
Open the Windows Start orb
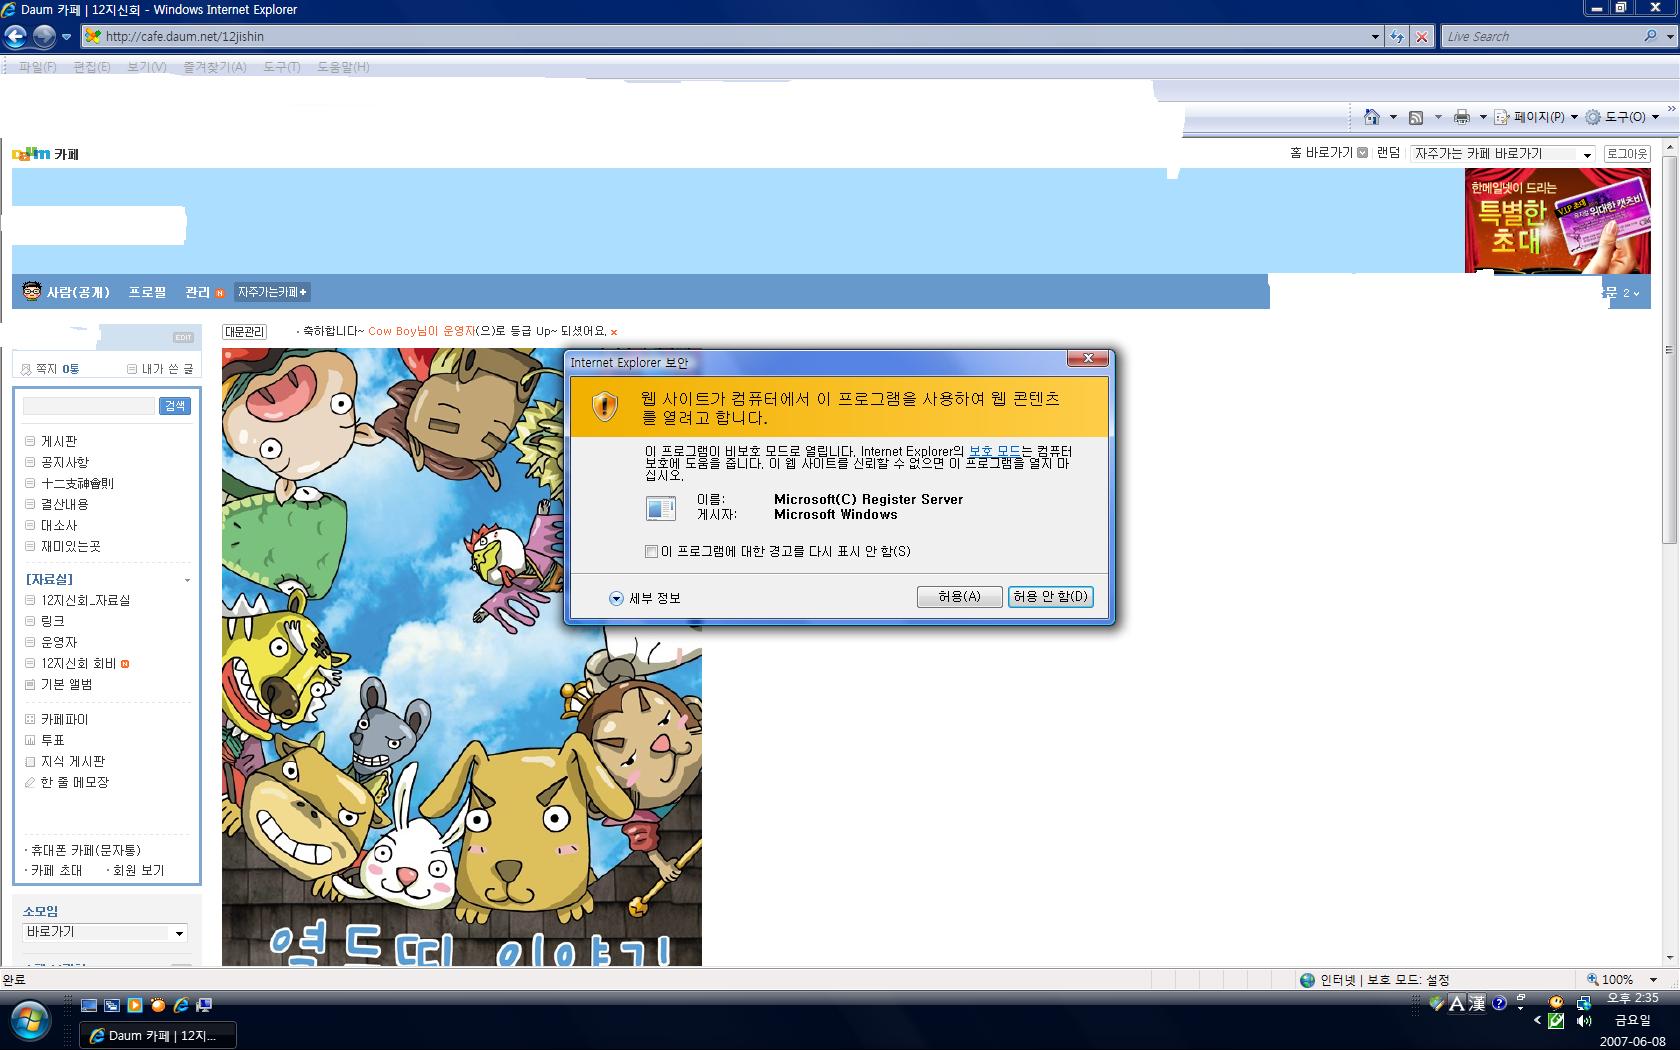29,1021
